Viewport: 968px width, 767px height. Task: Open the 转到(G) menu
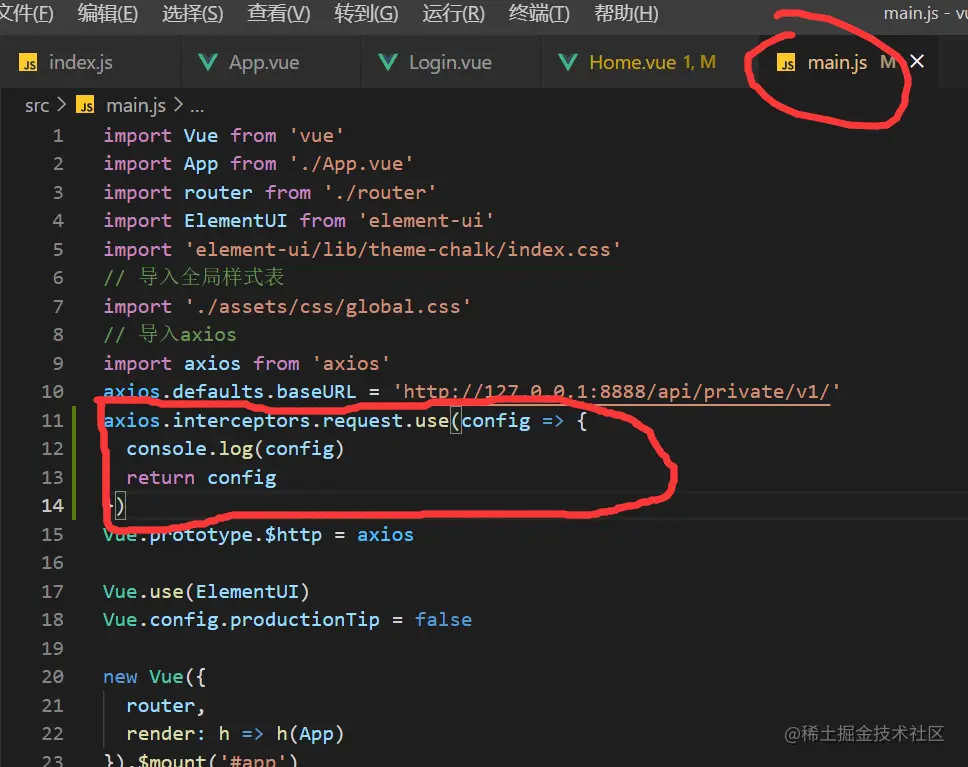tap(366, 13)
